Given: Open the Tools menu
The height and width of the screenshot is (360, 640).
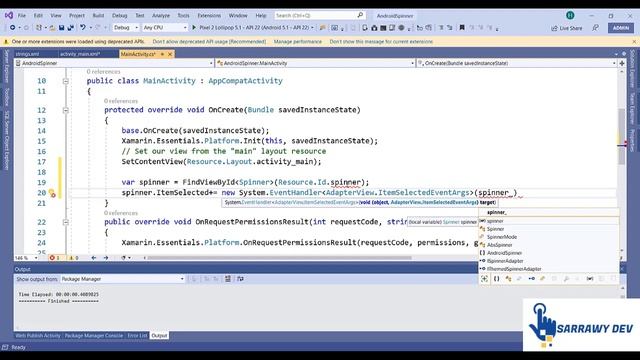Looking at the screenshot, I should click(x=183, y=16).
